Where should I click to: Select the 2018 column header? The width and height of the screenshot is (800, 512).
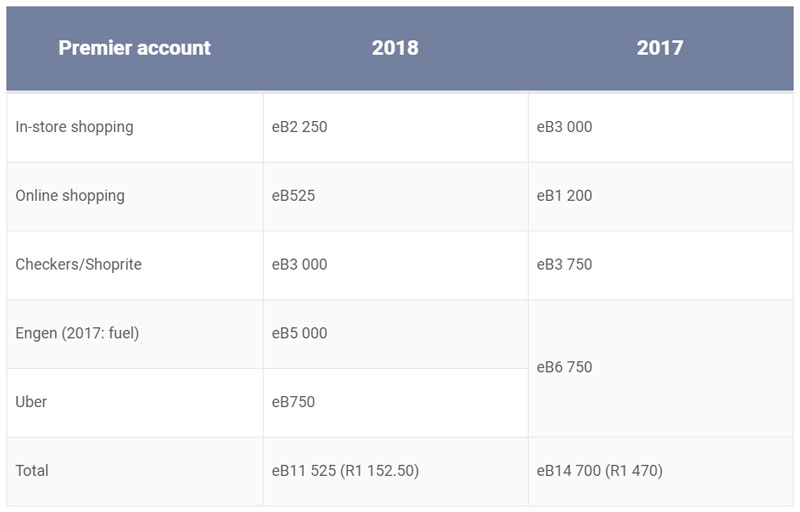click(395, 48)
